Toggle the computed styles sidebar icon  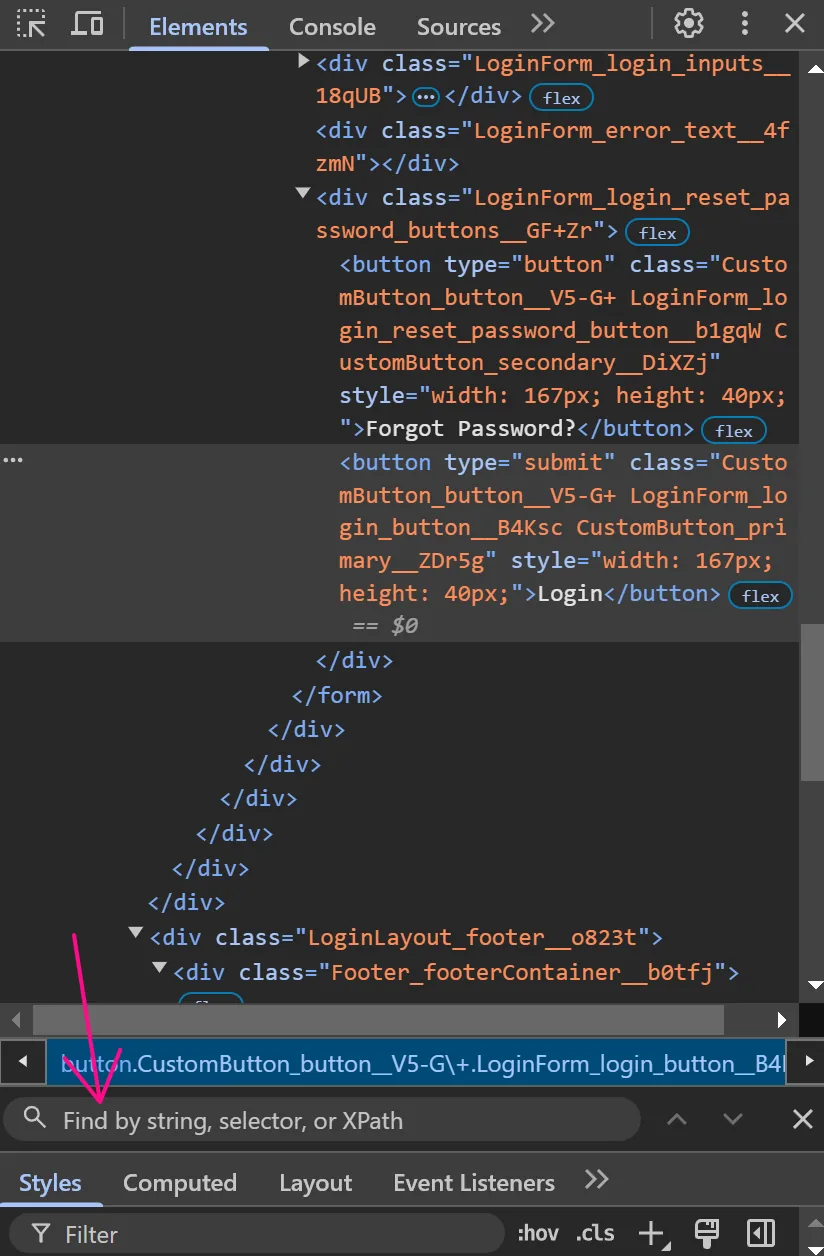click(x=761, y=1233)
